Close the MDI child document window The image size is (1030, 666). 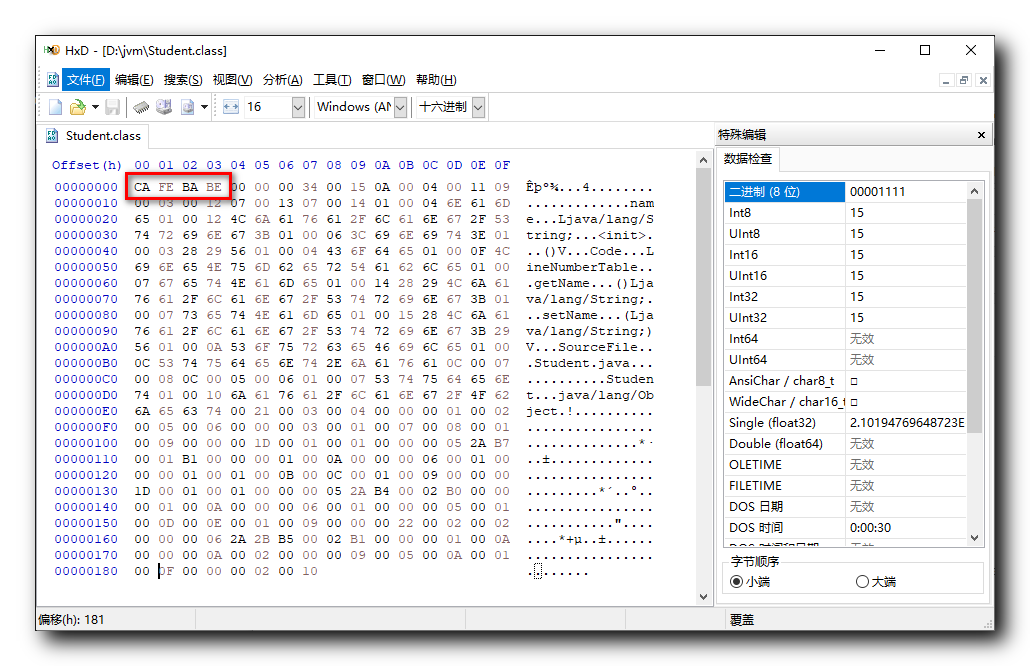[983, 80]
